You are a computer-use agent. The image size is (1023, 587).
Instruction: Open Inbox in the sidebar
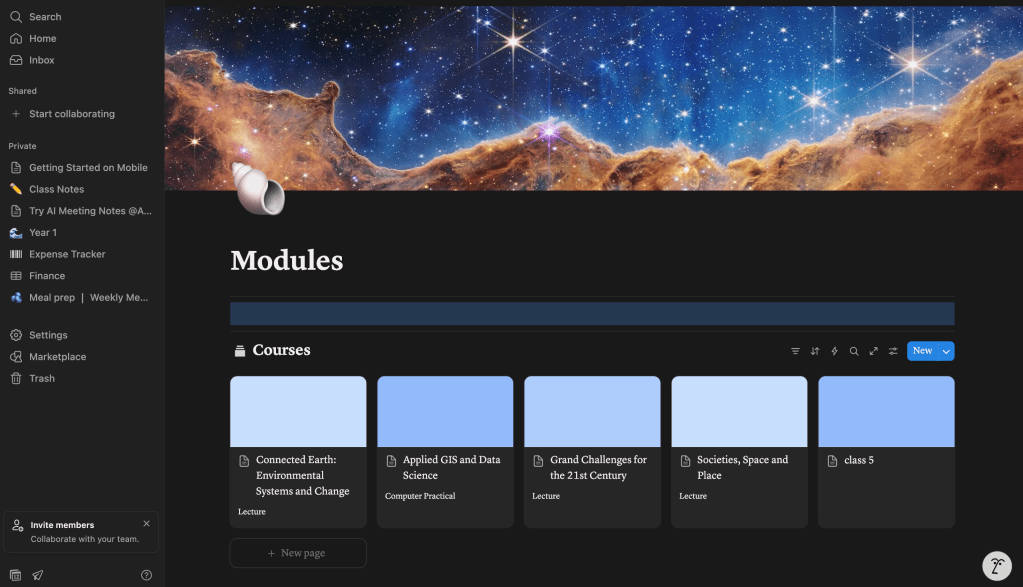tap(42, 60)
